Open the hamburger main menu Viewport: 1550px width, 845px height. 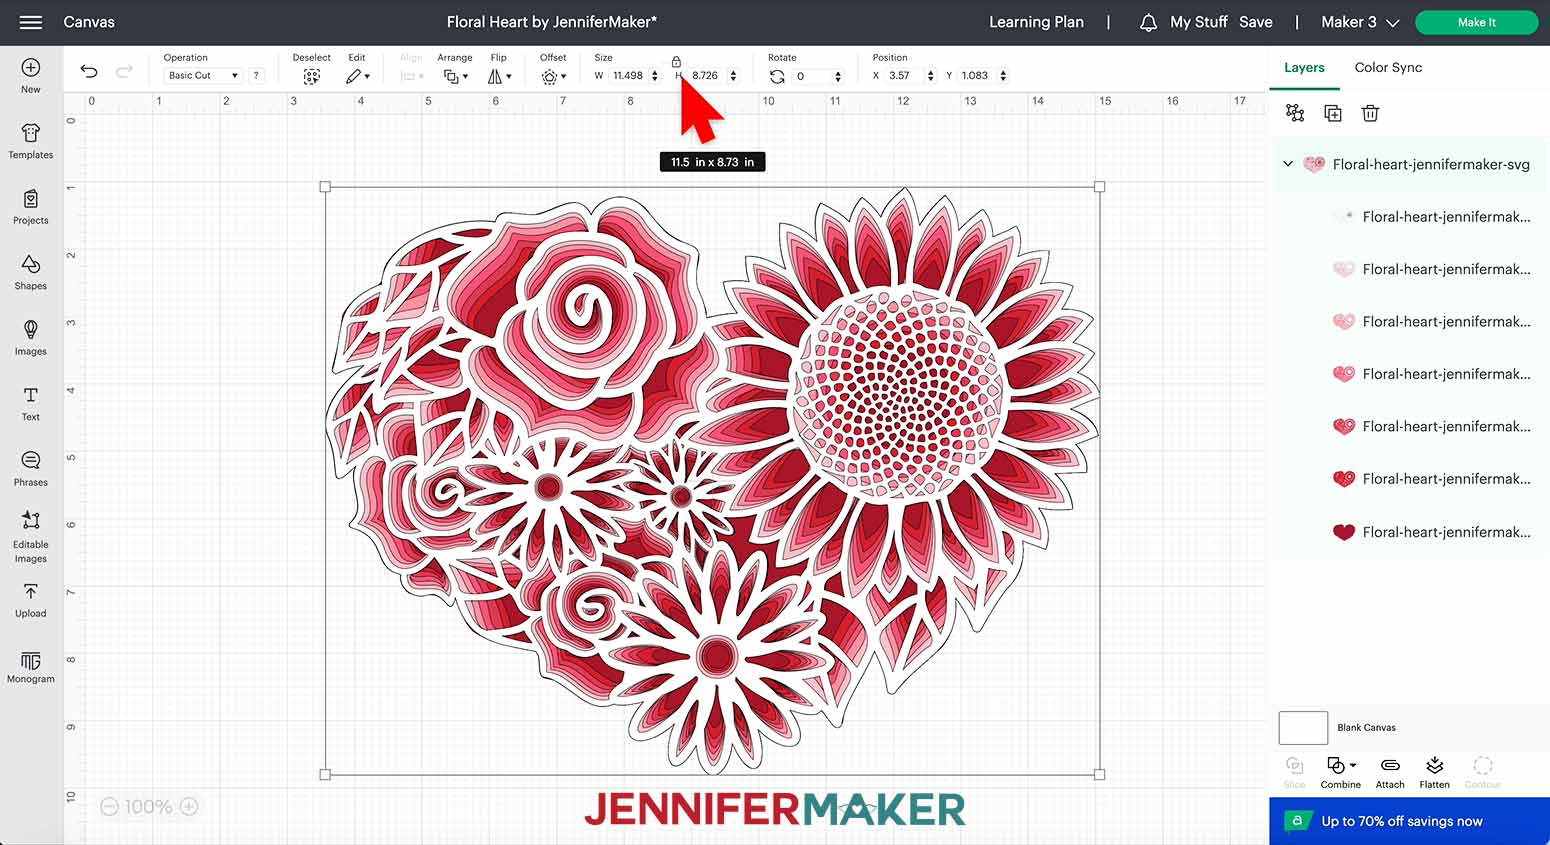click(31, 22)
